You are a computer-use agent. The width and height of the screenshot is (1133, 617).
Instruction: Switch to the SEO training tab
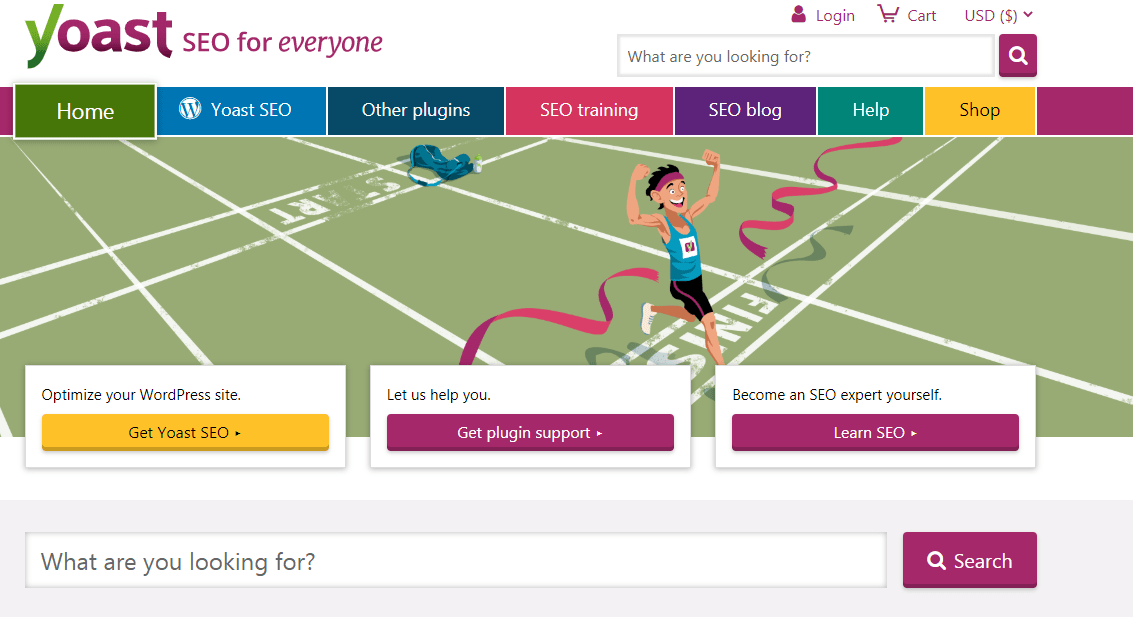[x=589, y=111]
